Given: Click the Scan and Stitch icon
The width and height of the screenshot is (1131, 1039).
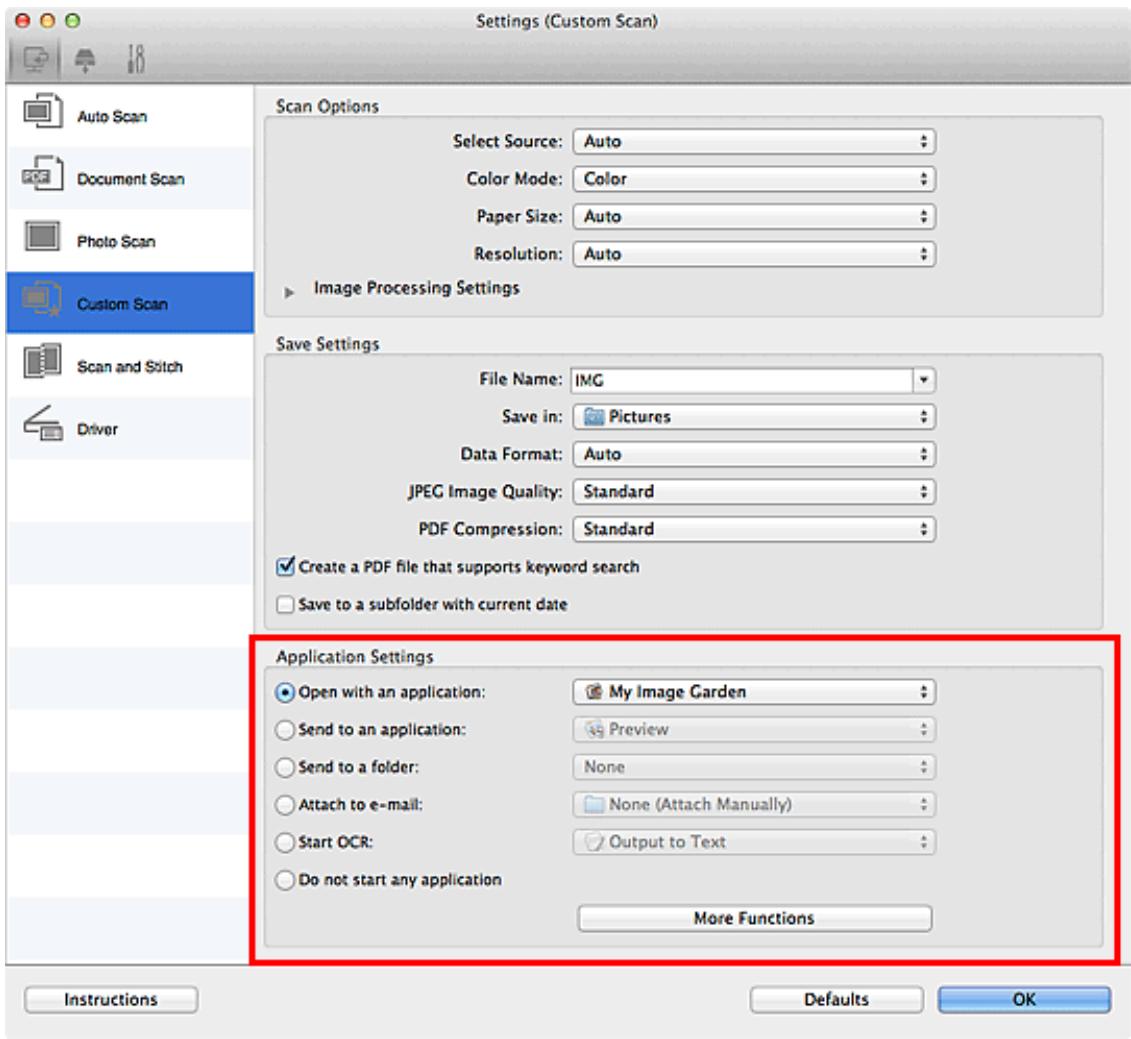Looking at the screenshot, I should (x=43, y=361).
